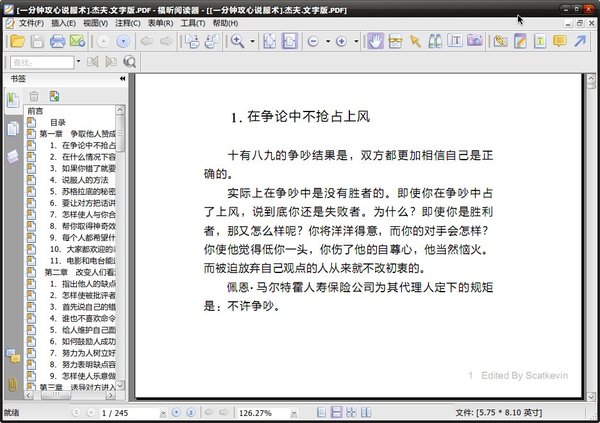Select the Snapshot camera tool
The height and width of the screenshot is (423, 600).
(x=475, y=41)
